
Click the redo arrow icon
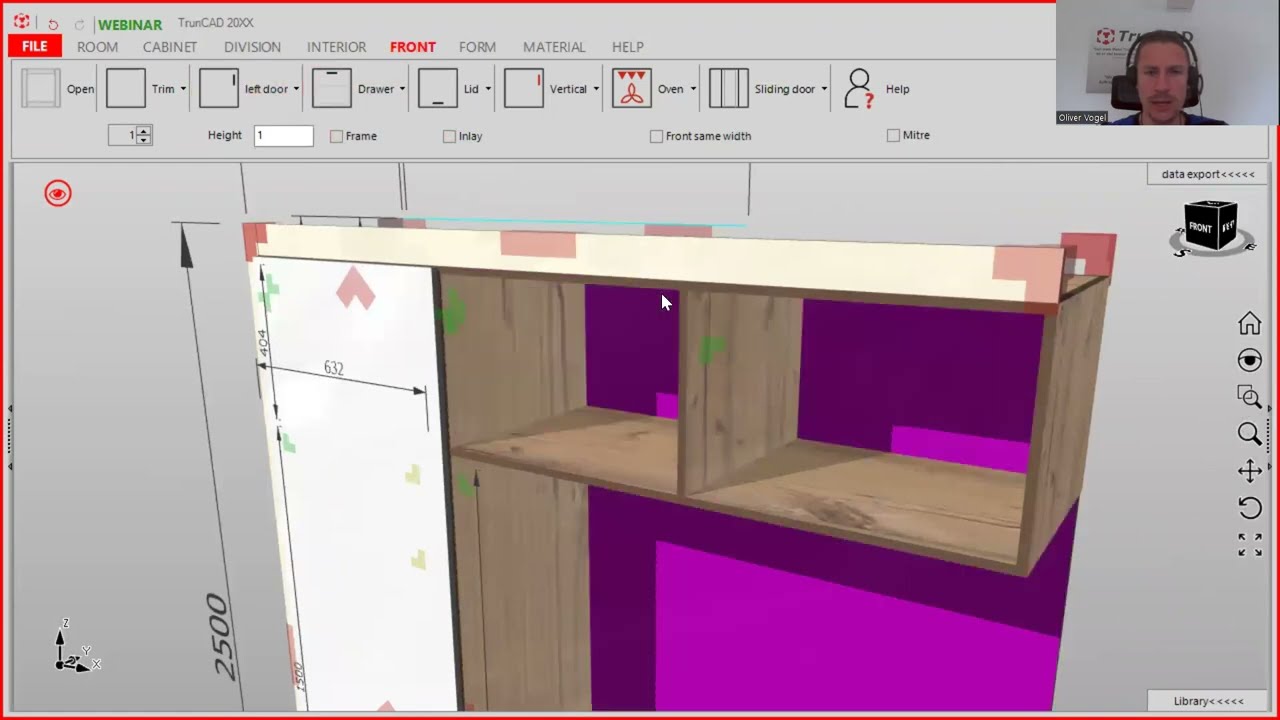pos(80,24)
